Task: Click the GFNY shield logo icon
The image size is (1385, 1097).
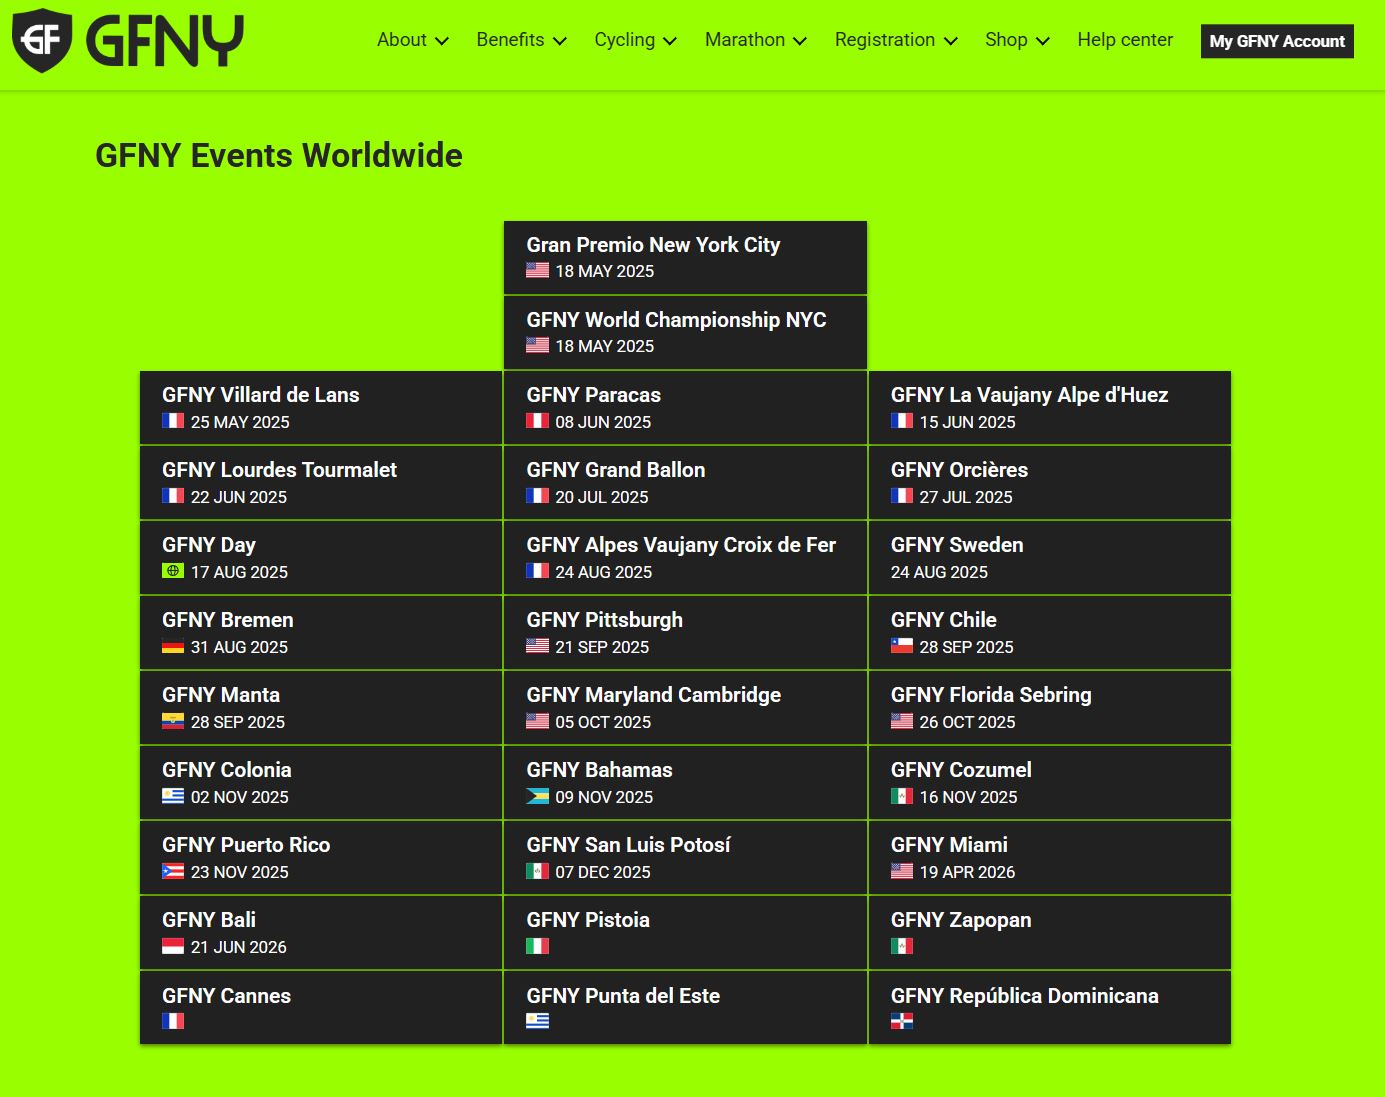Action: point(42,40)
